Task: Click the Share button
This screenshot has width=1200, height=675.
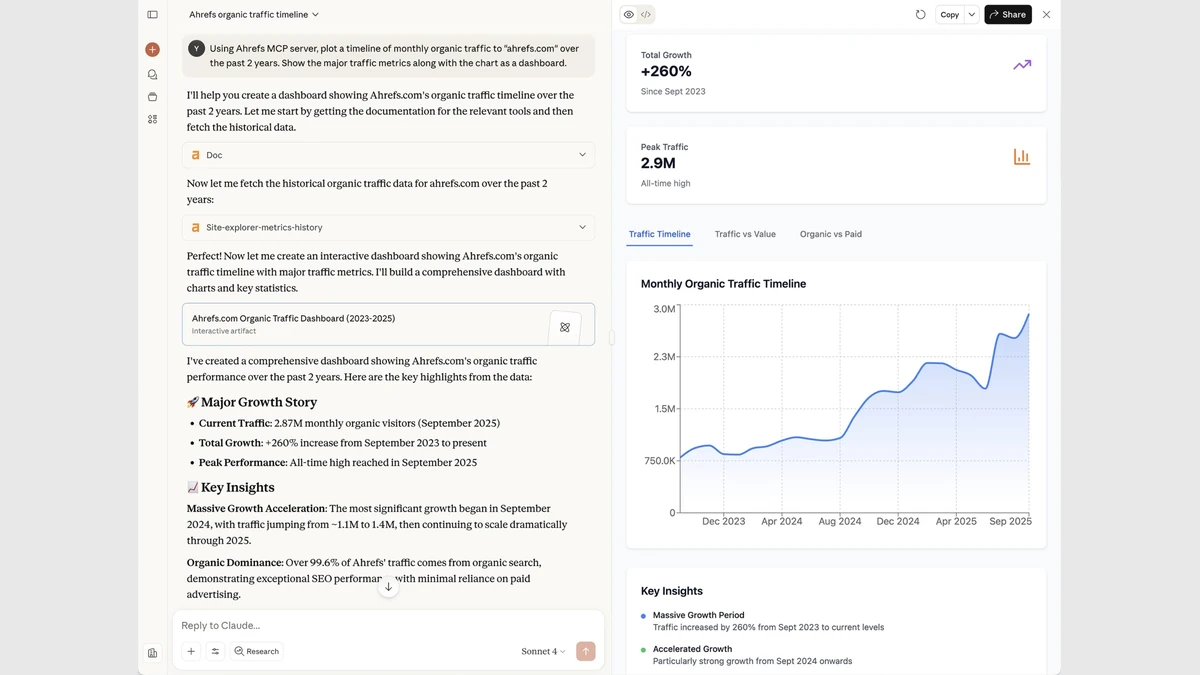Action: tap(1008, 15)
